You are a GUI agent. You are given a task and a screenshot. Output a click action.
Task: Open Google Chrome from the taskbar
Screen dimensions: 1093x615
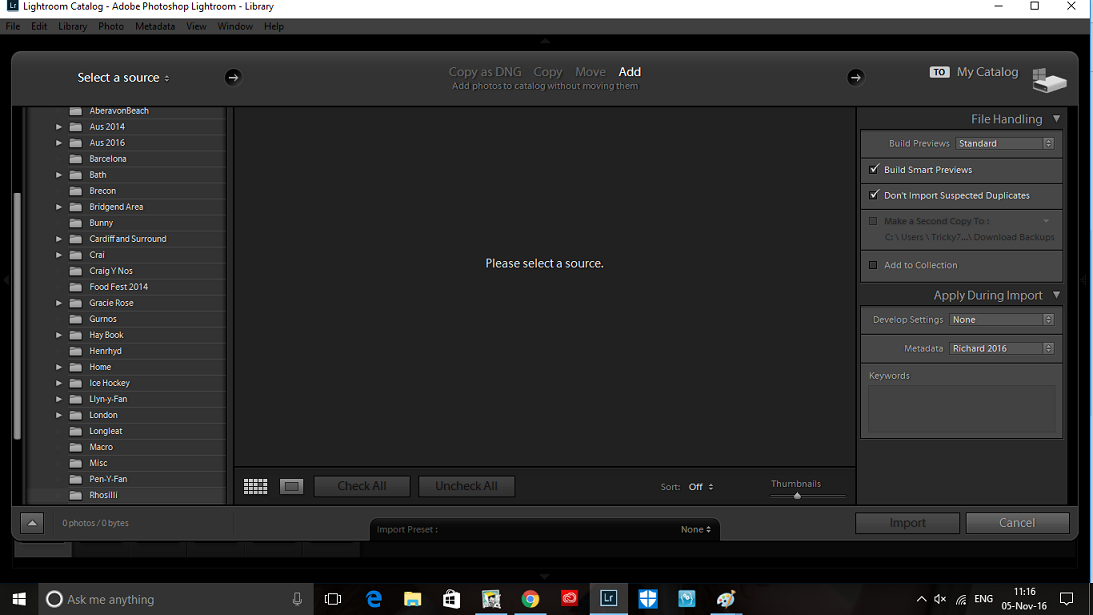pos(530,599)
